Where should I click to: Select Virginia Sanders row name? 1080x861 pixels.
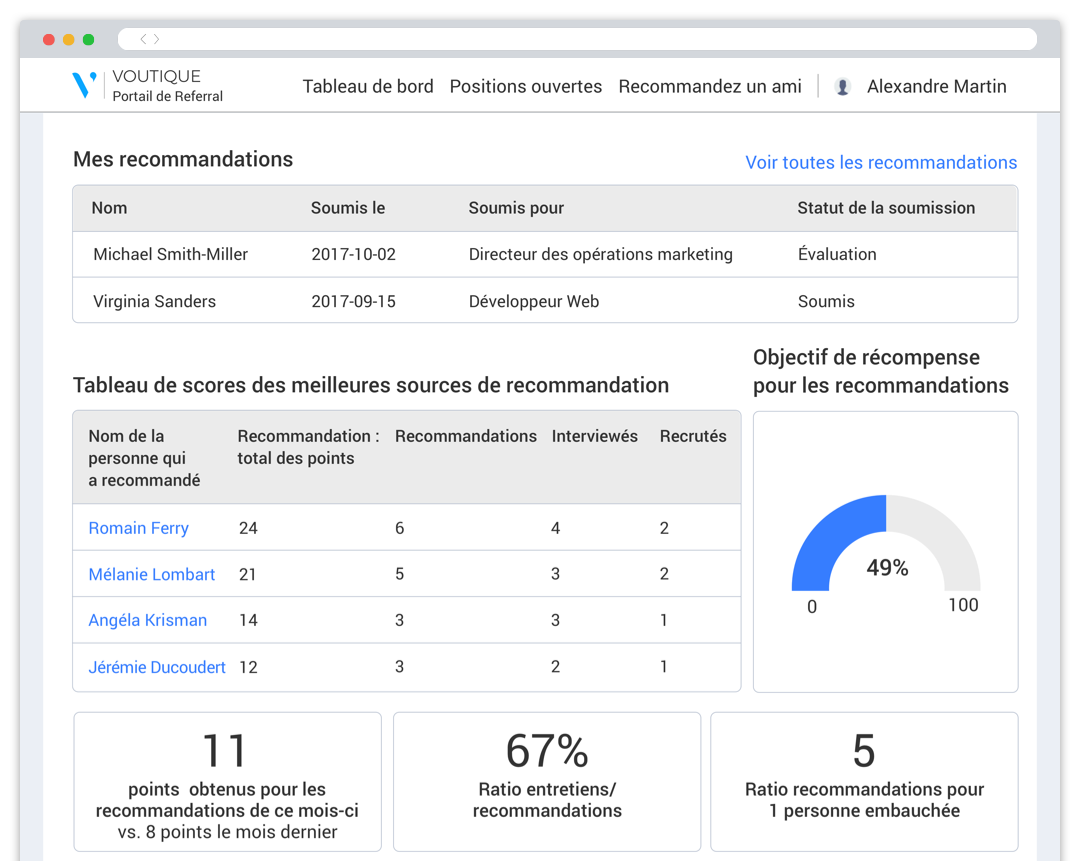(x=154, y=302)
